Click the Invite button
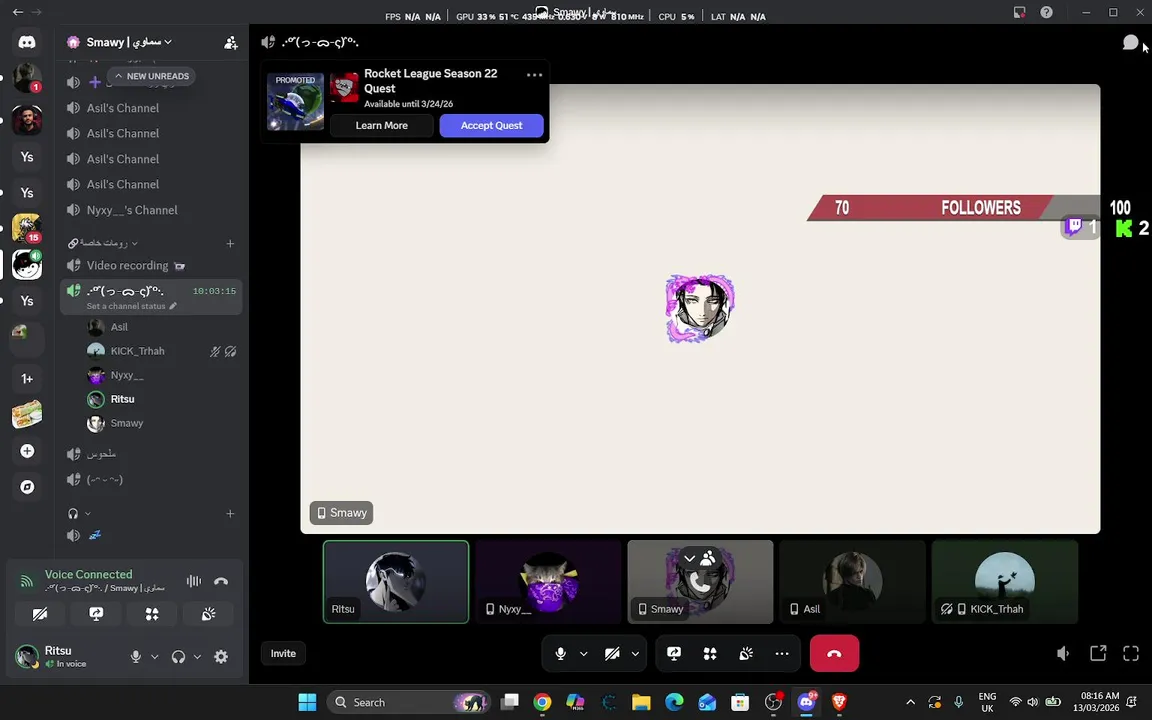This screenshot has height=720, width=1152. coord(283,654)
